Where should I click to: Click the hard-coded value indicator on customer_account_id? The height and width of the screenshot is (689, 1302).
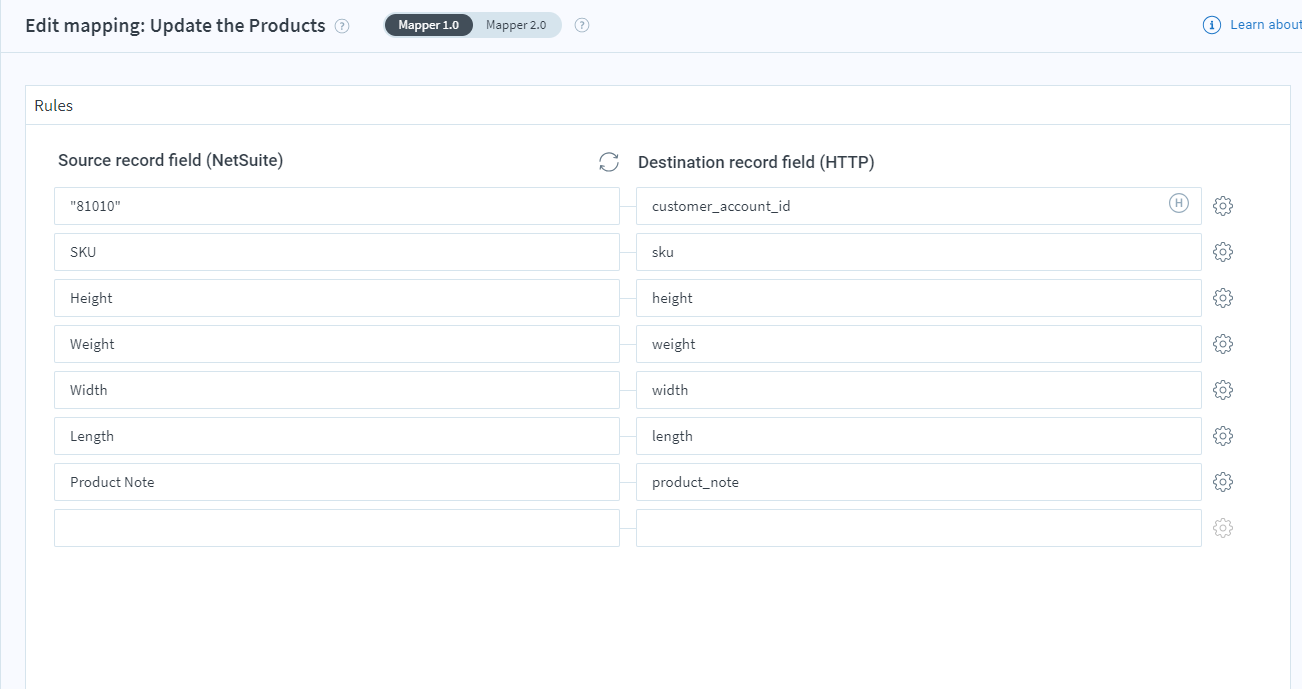tap(1178, 203)
